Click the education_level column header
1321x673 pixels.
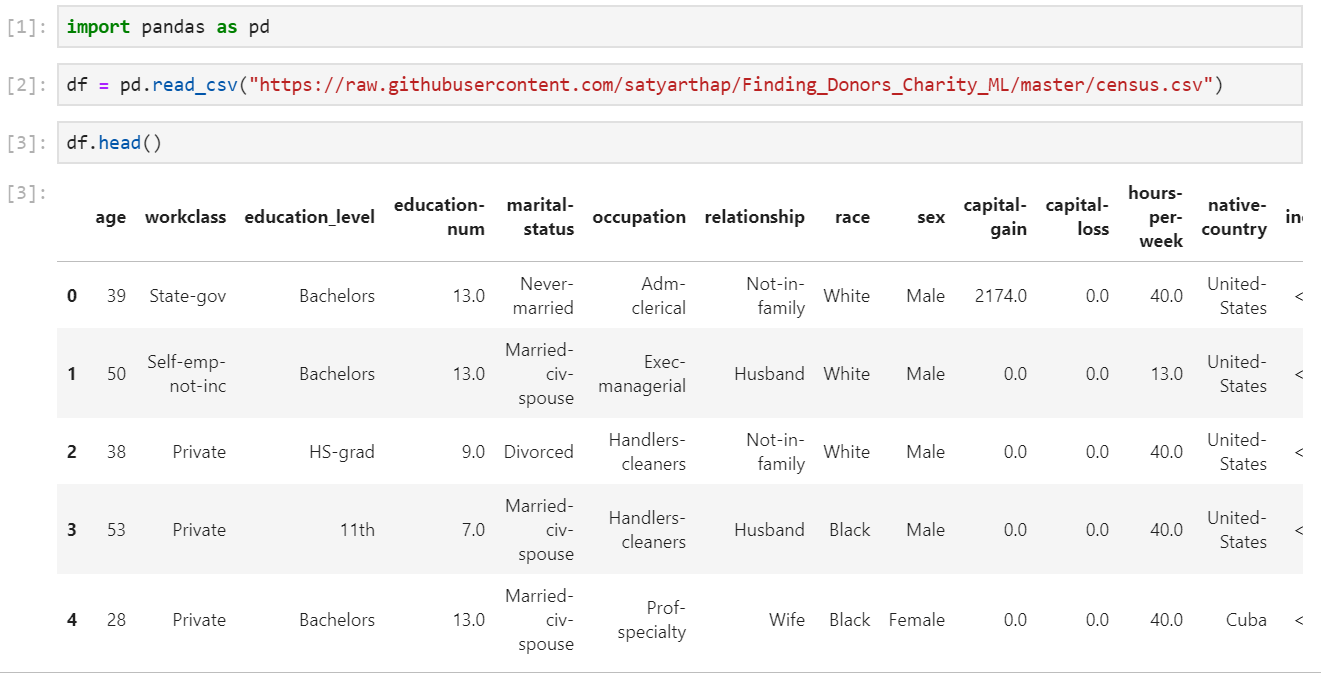[310, 217]
